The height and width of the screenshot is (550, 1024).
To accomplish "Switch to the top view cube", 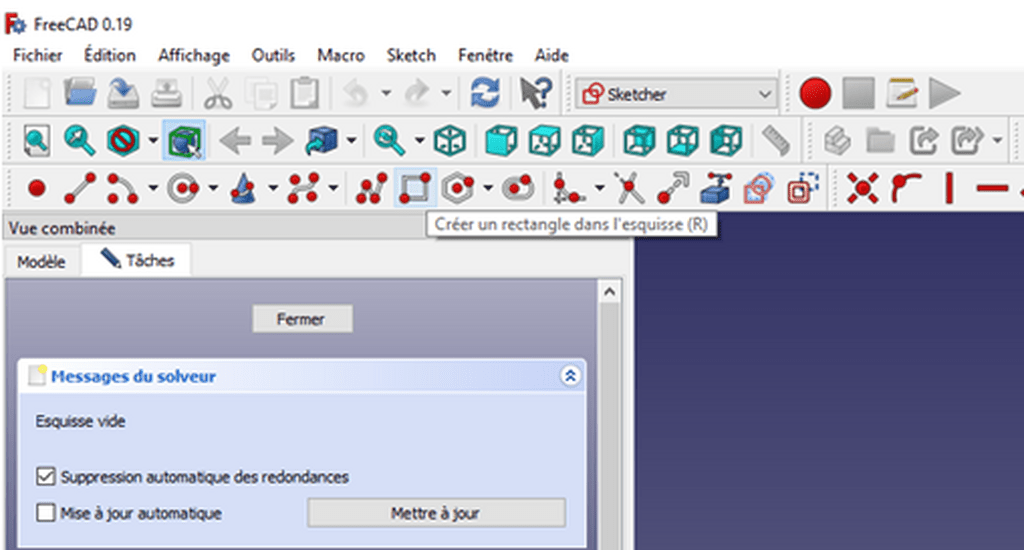I will click(545, 140).
